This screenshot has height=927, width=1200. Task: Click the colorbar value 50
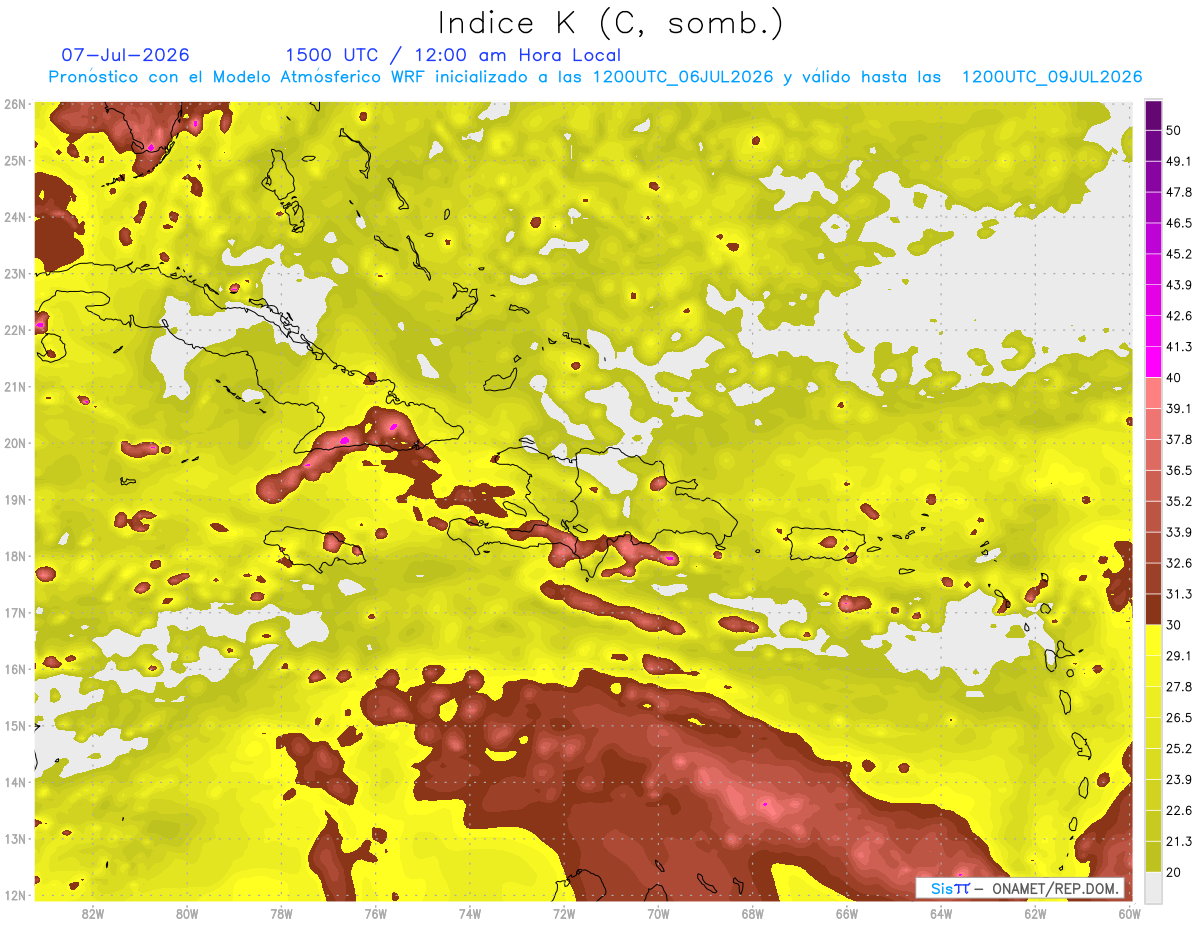pos(1174,130)
